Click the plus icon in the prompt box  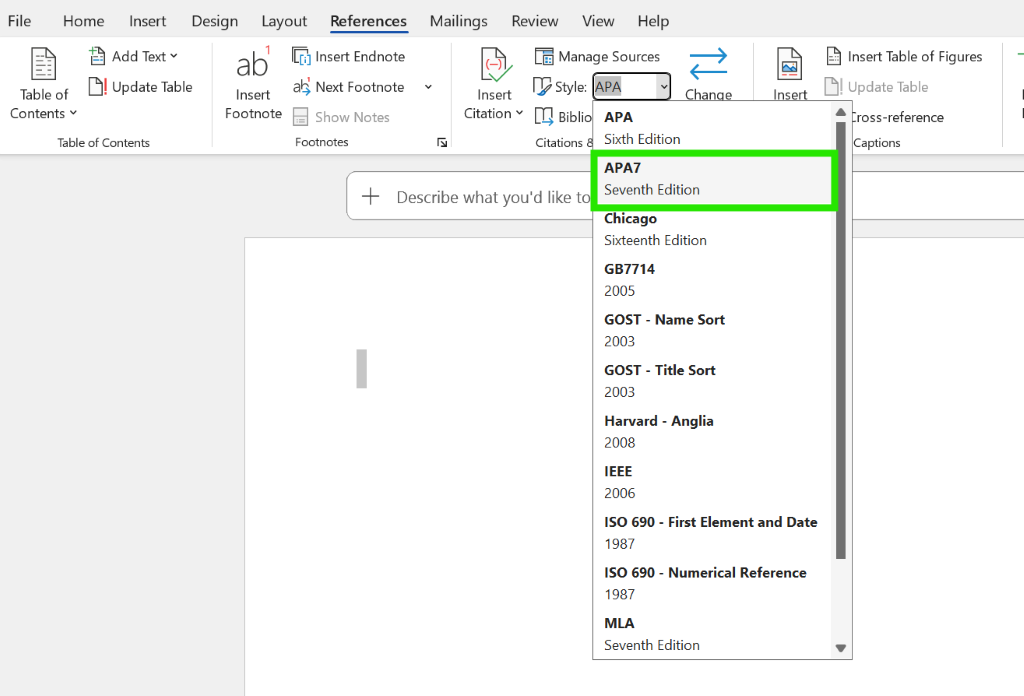[370, 197]
